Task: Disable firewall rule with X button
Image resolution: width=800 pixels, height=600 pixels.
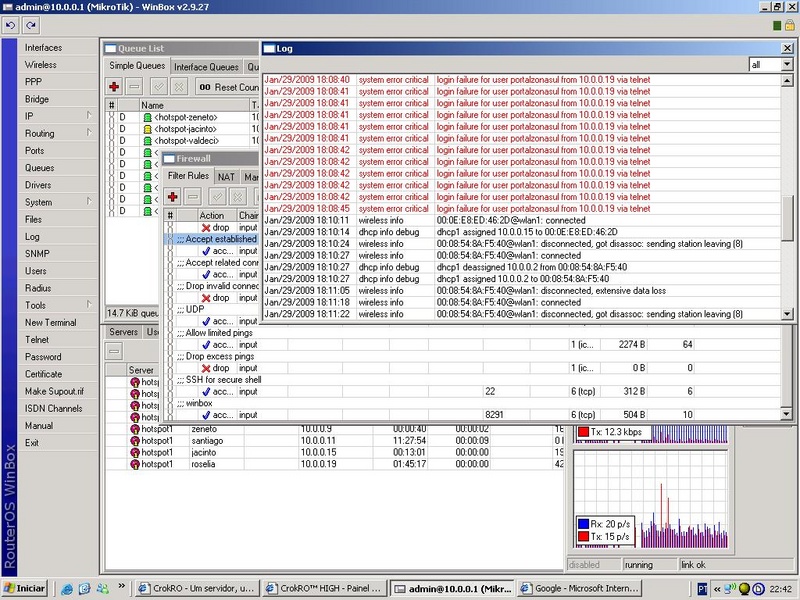Action: [x=238, y=196]
